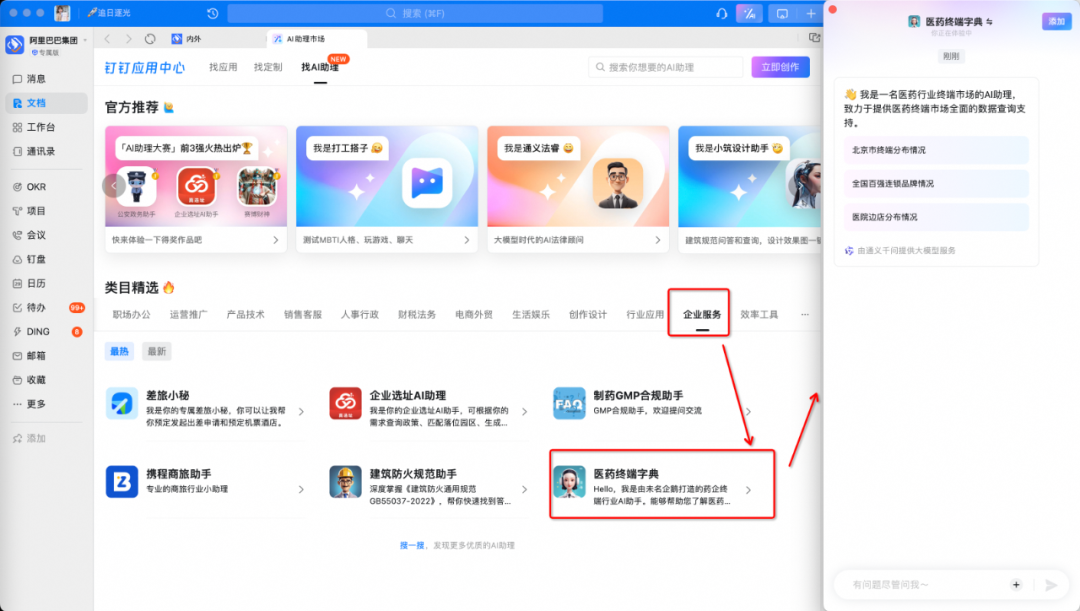Select the 医院边店分布情况 suggestion

tap(936, 217)
